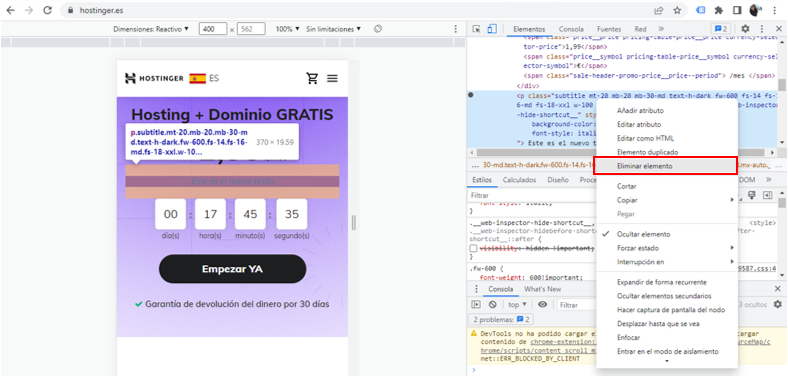The width and height of the screenshot is (788, 376).
Task: Activate the inspect element picker tool
Action: coord(476,29)
